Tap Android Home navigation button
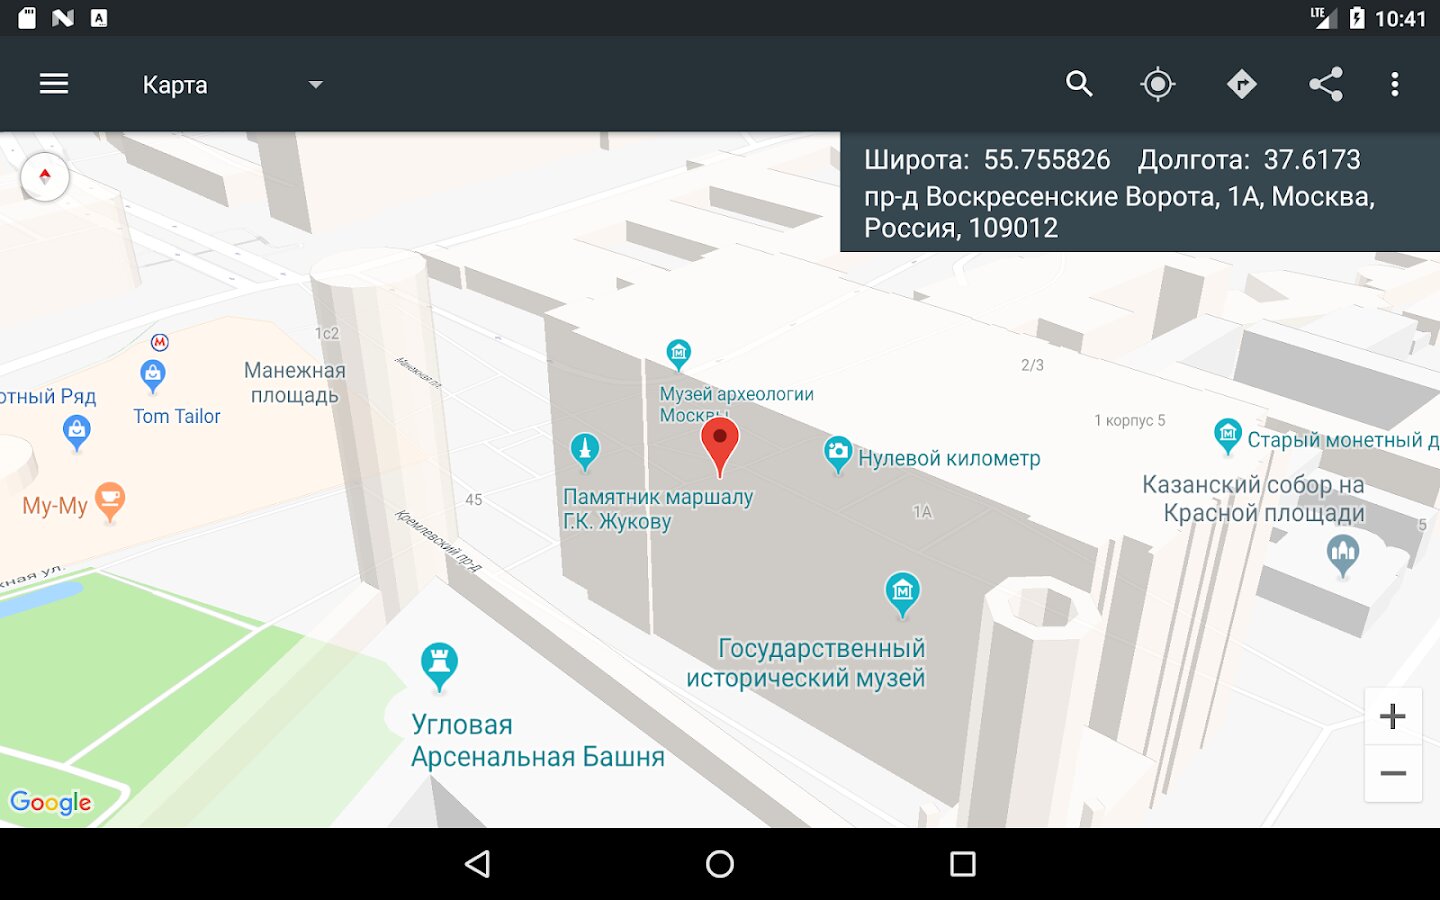Viewport: 1440px width, 900px height. pos(720,864)
